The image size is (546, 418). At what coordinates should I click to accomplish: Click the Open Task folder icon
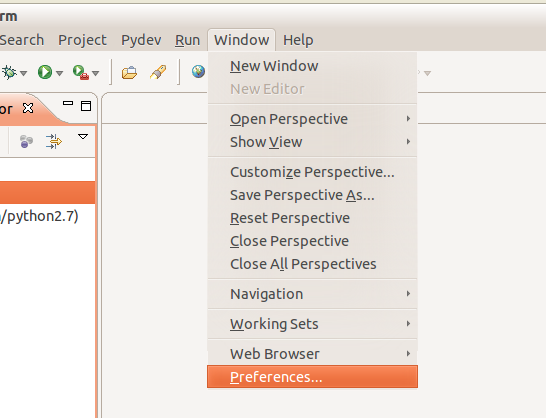pos(129,72)
